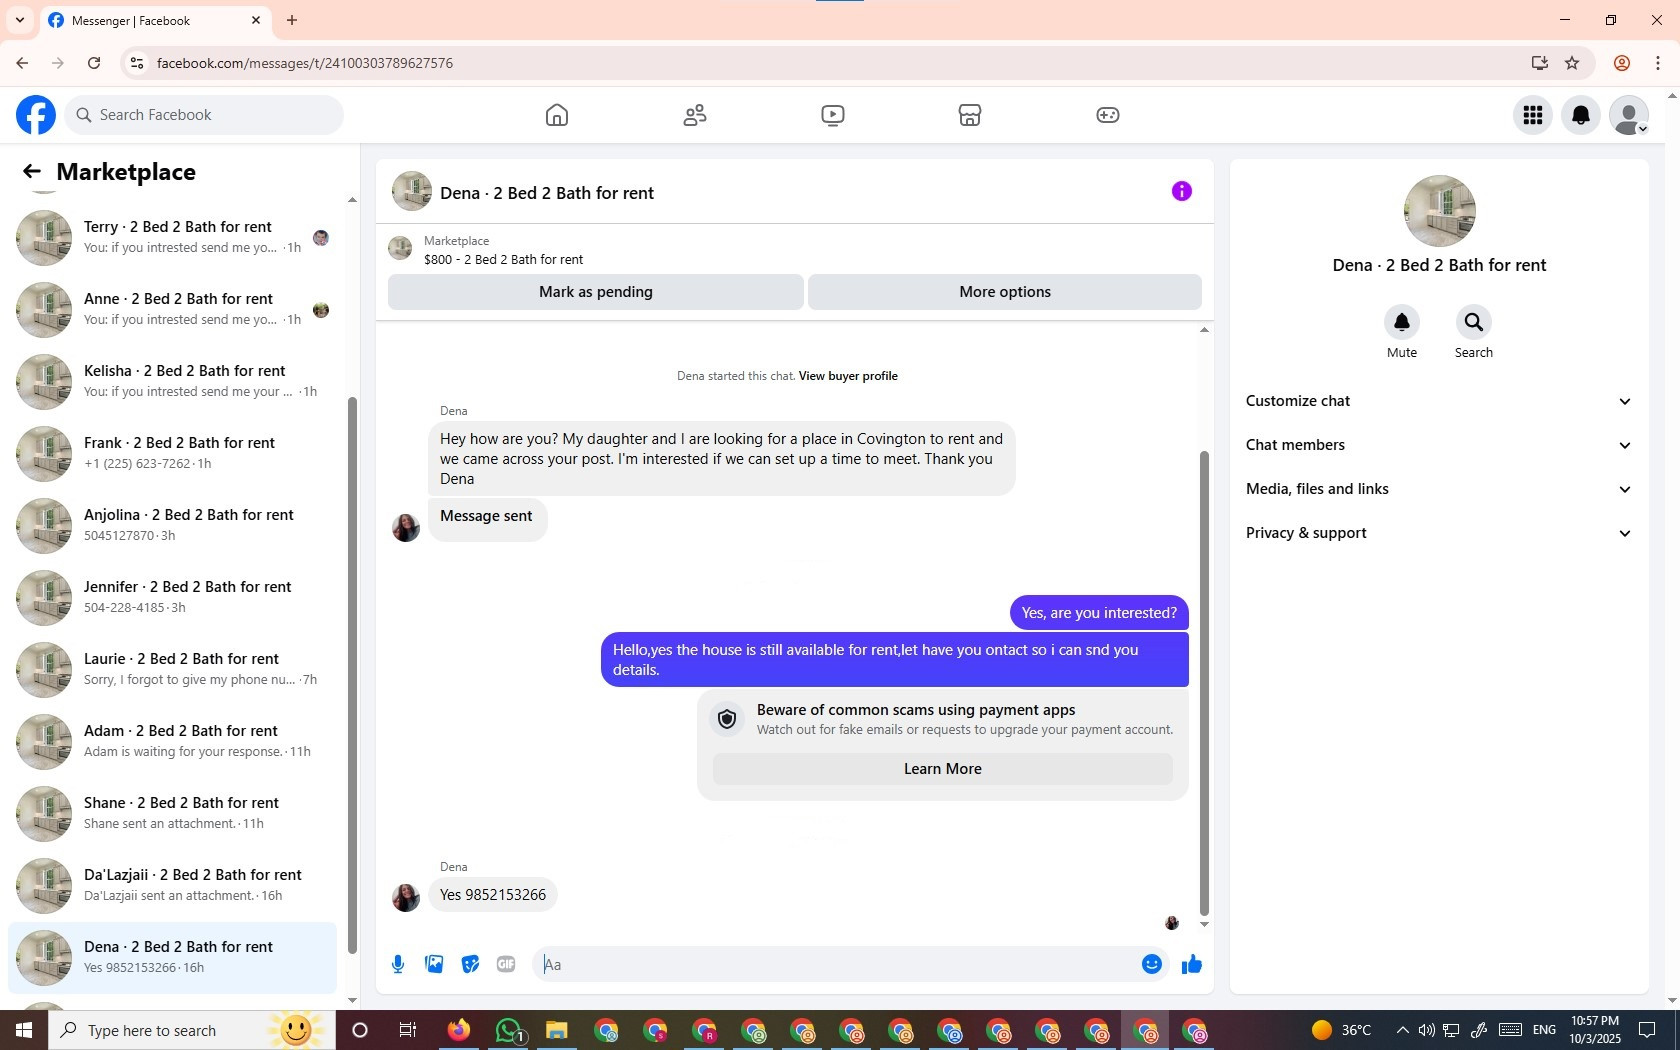Image resolution: width=1680 pixels, height=1050 pixels.
Task: Open Shane's 2 Bed 2 Bath conversation
Action: [x=172, y=814]
